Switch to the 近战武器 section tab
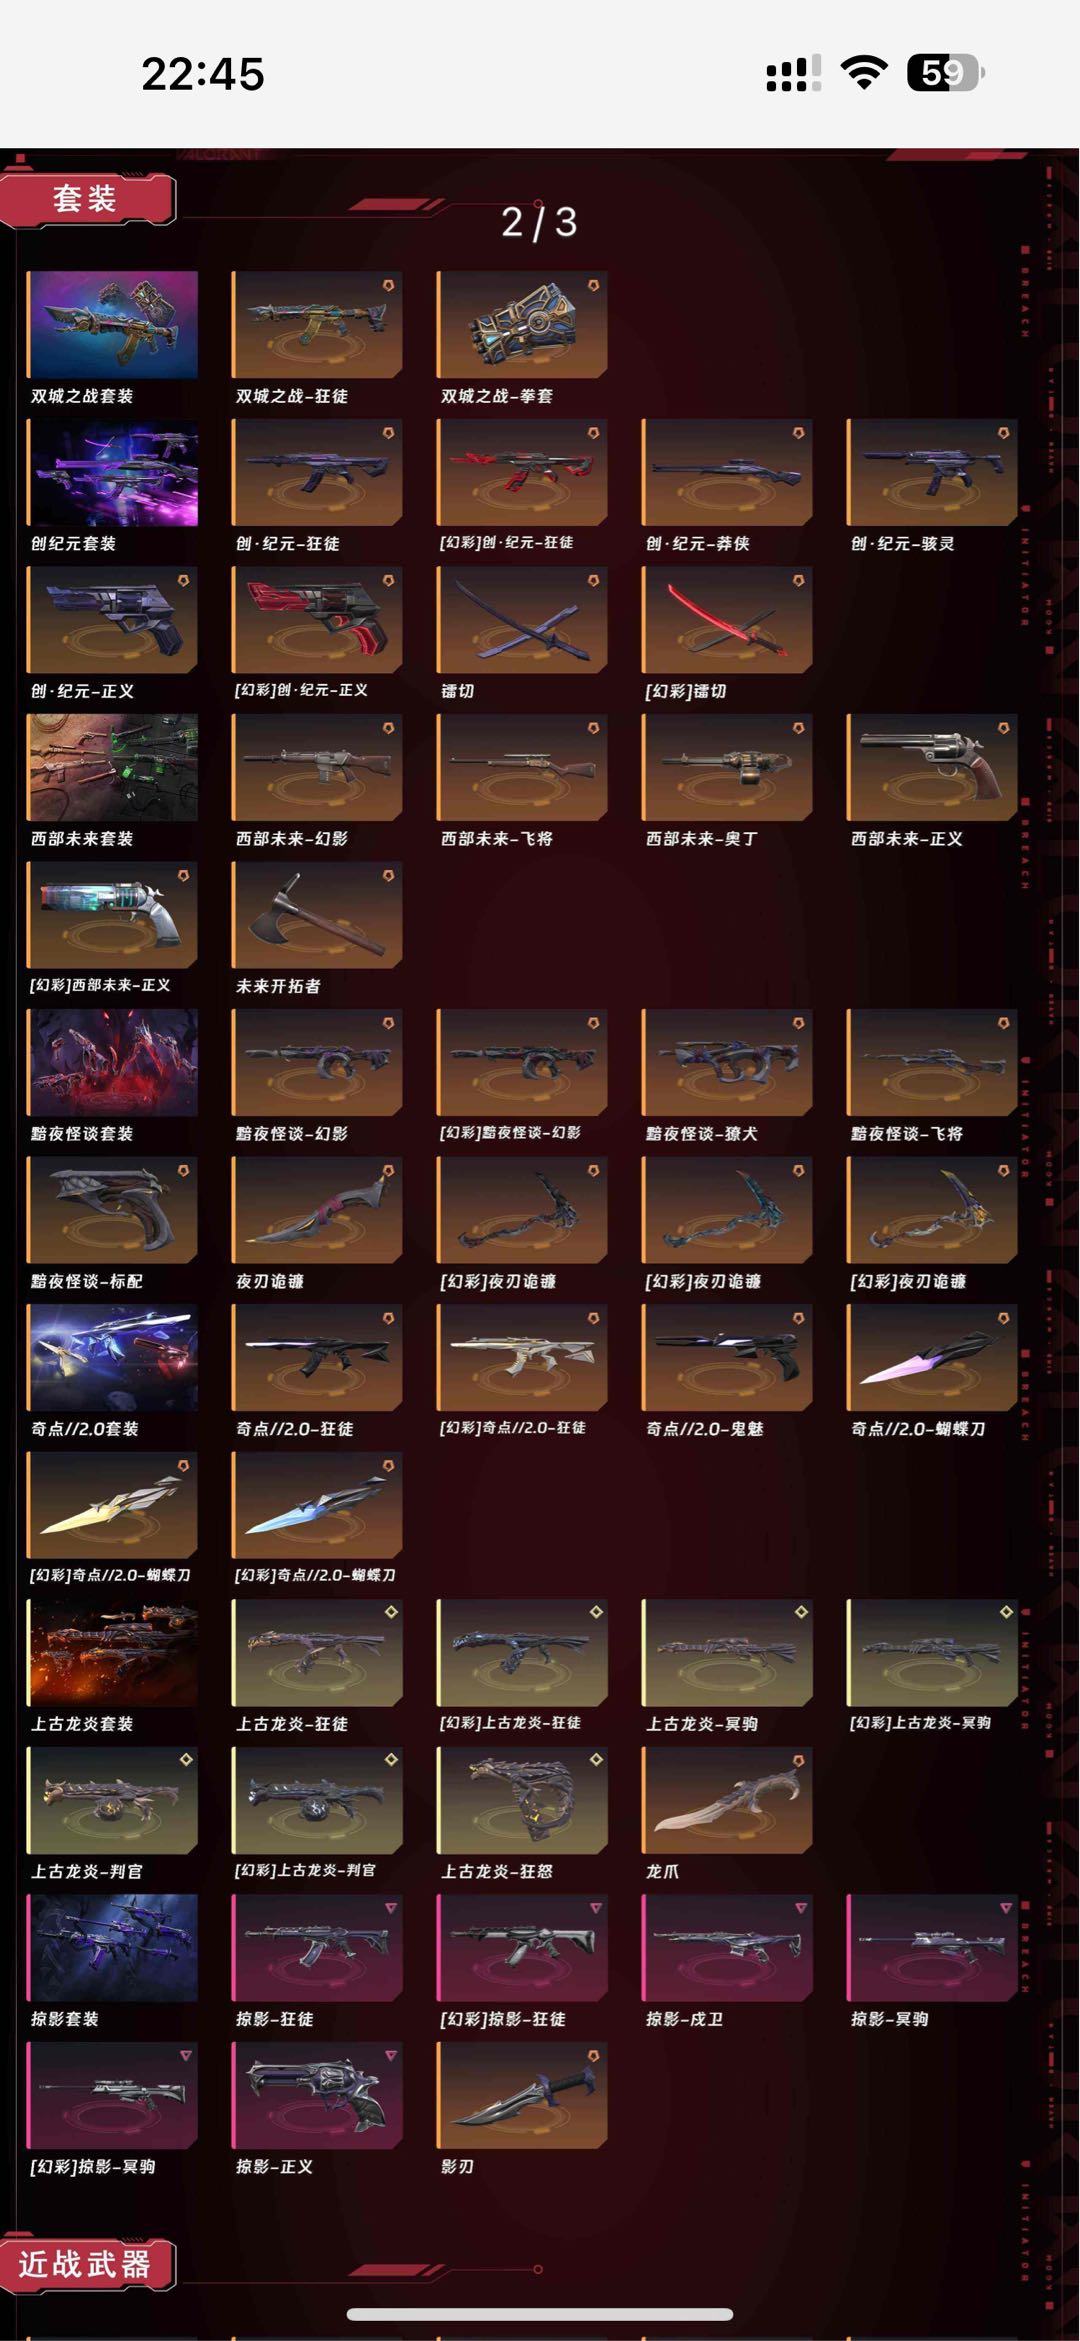This screenshot has height=2341, width=1080. 88,2264
